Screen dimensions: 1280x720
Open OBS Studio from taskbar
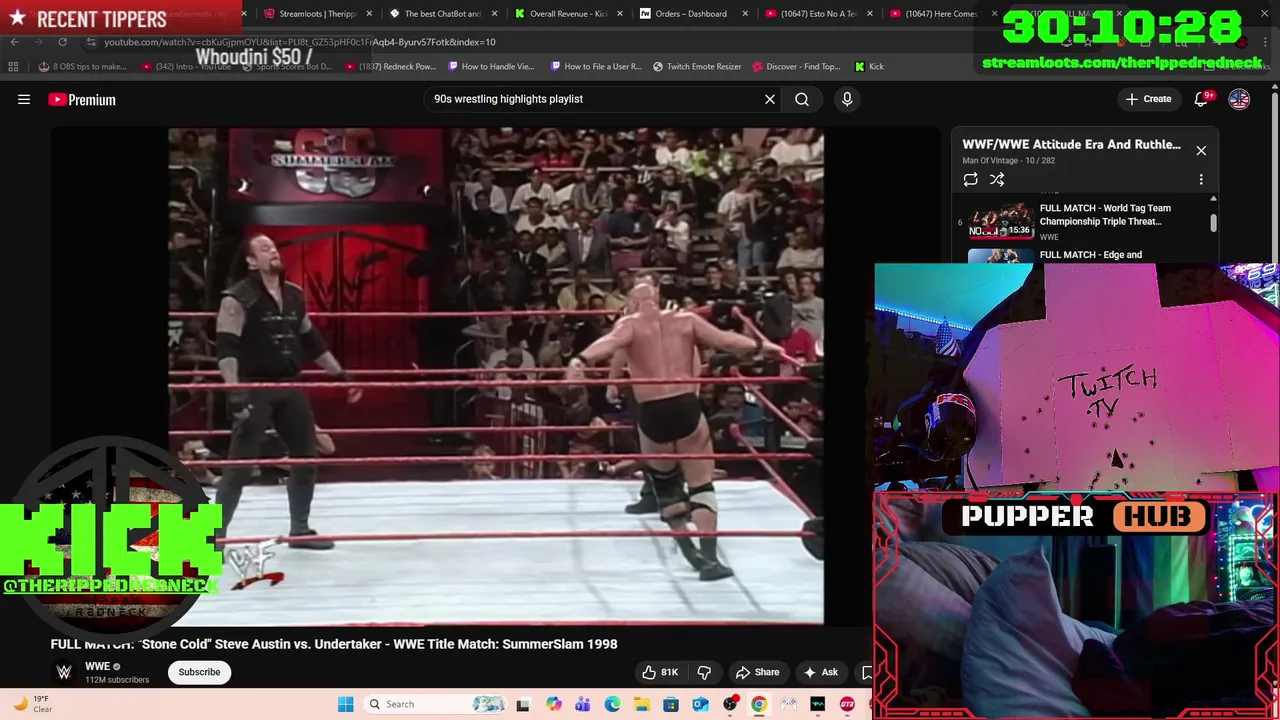(730, 704)
